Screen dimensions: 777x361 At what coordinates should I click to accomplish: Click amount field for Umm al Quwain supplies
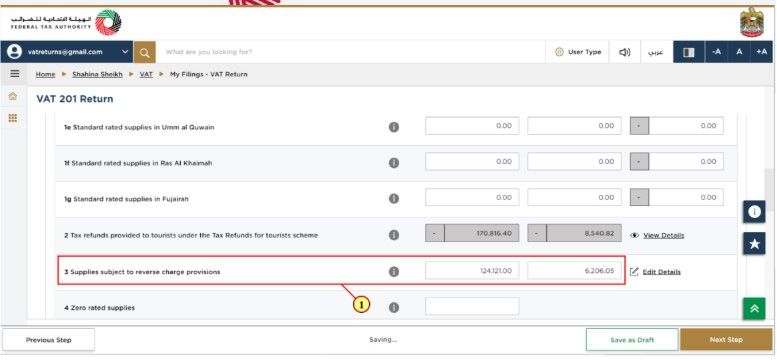point(472,126)
